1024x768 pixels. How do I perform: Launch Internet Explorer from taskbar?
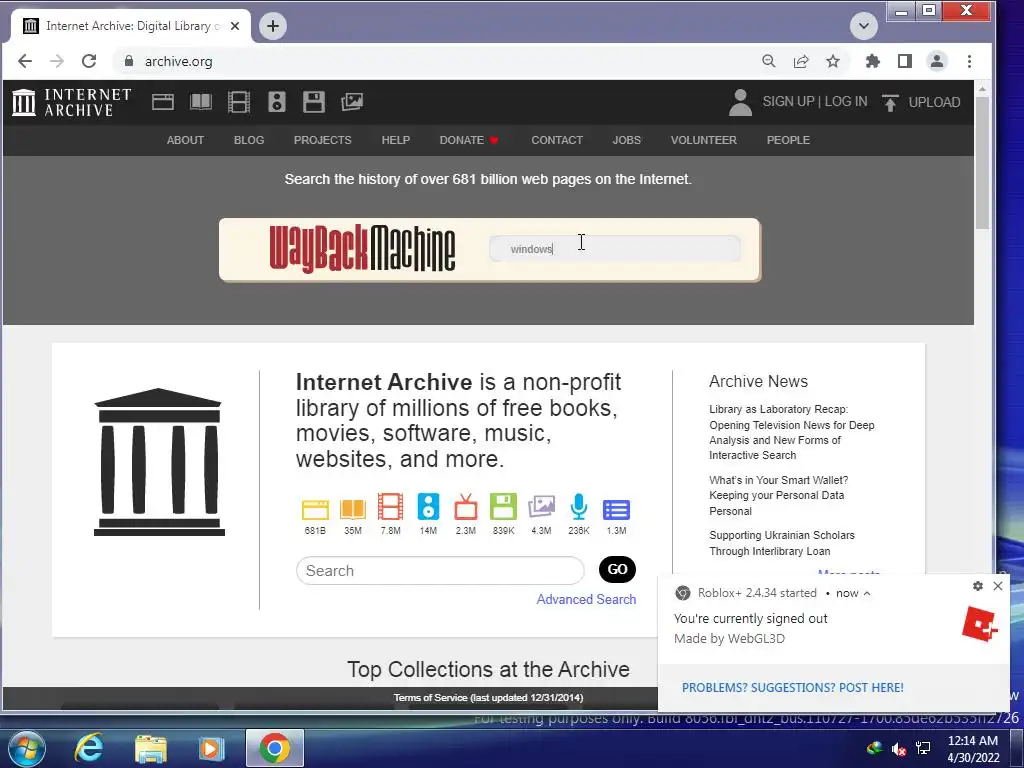89,748
